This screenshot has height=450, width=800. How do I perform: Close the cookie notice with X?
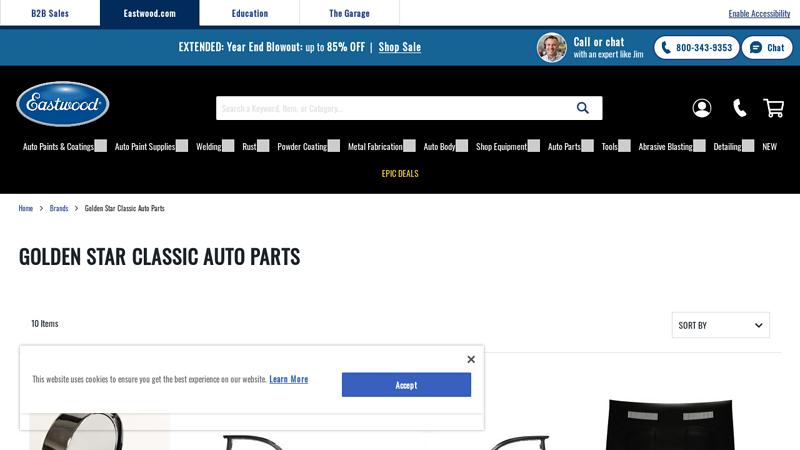coord(471,359)
